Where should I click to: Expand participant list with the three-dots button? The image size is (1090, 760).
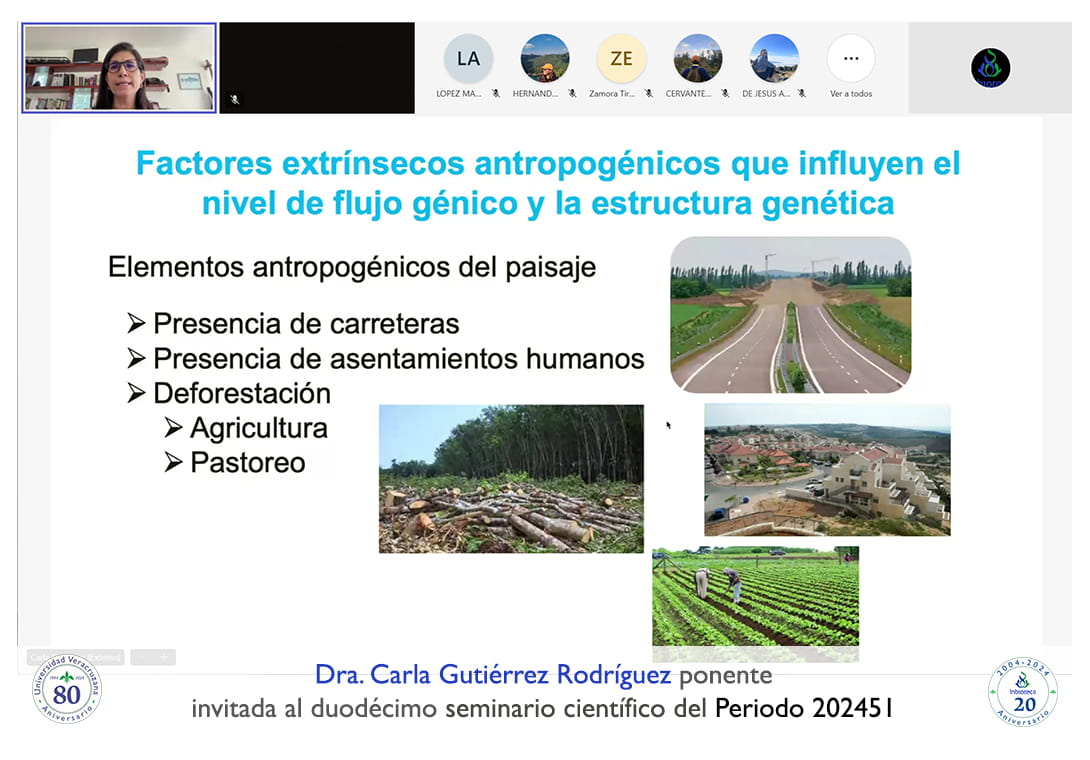[x=851, y=59]
